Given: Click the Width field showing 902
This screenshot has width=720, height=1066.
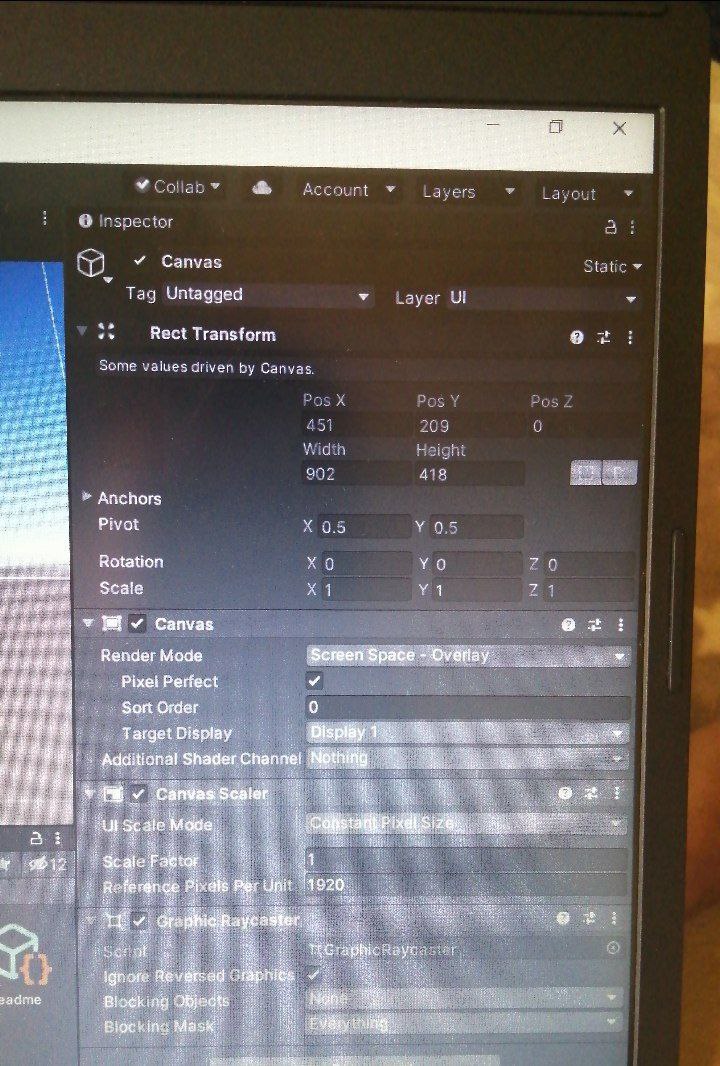Looking at the screenshot, I should click(x=356, y=473).
